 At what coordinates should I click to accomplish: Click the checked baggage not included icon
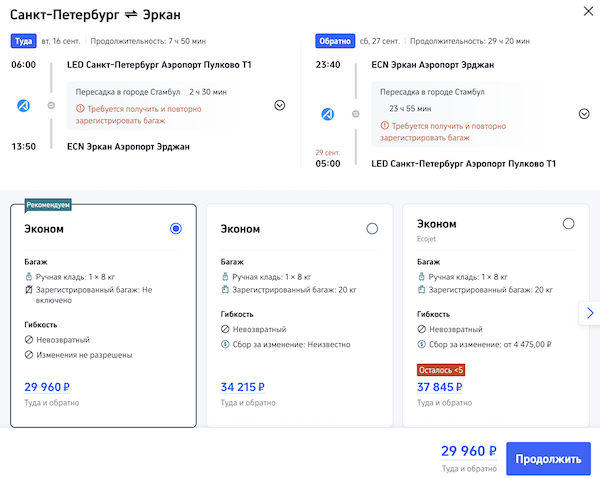coord(29,289)
